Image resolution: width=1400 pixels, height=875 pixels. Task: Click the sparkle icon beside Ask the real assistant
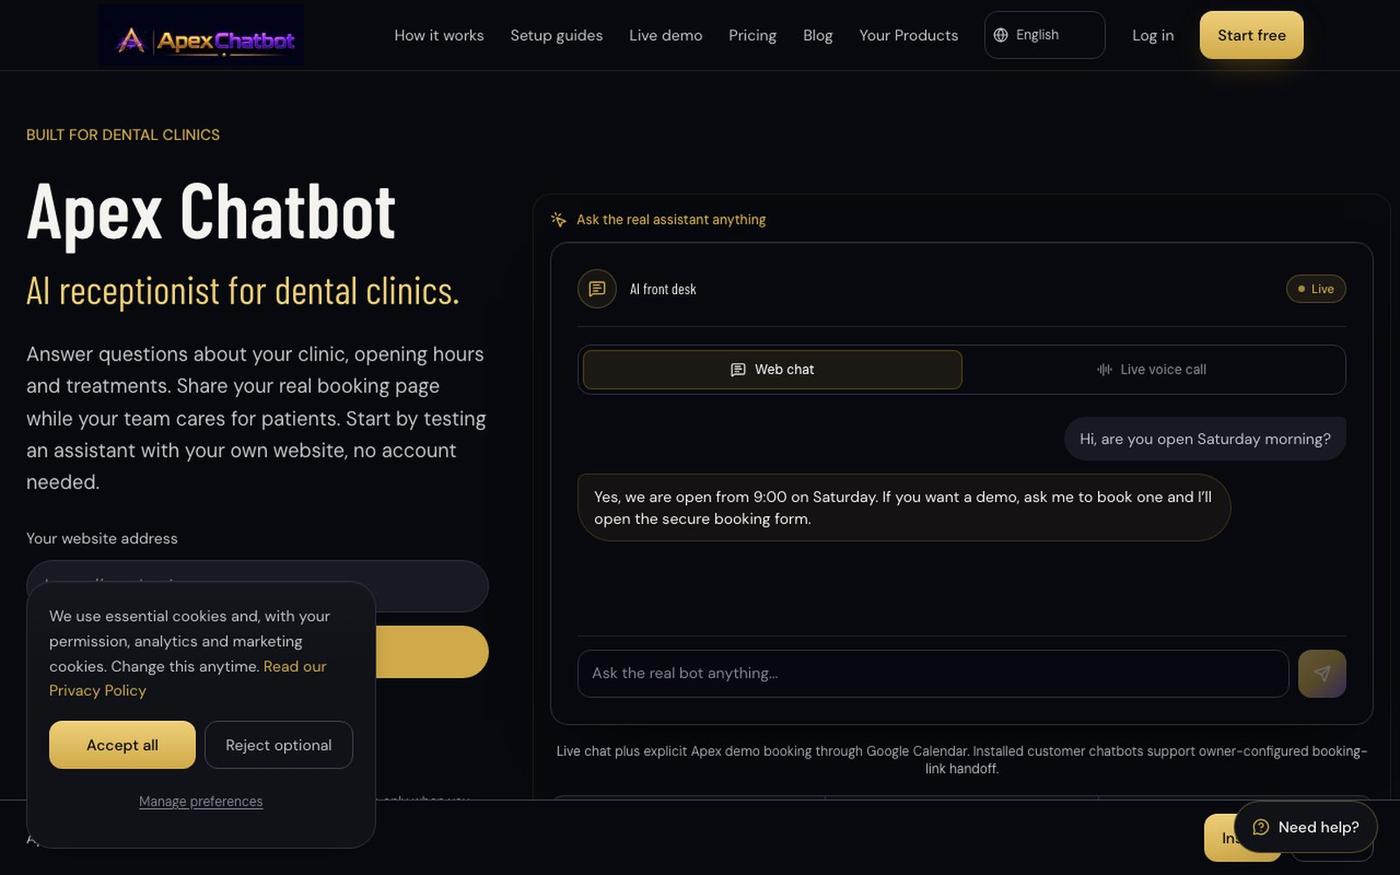(x=558, y=219)
